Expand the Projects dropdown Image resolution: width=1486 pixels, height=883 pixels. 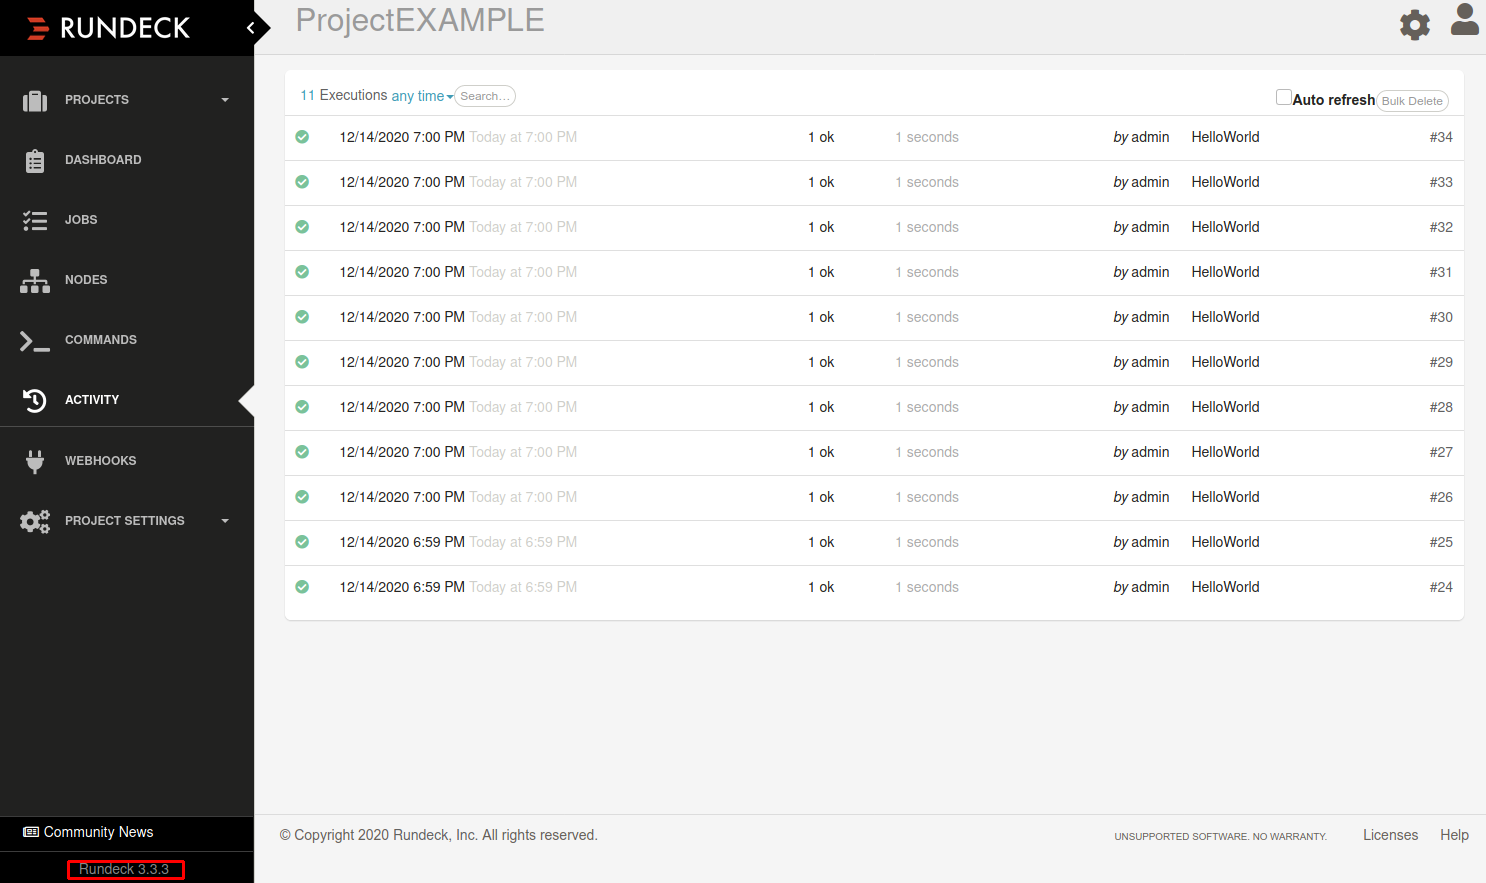(224, 100)
